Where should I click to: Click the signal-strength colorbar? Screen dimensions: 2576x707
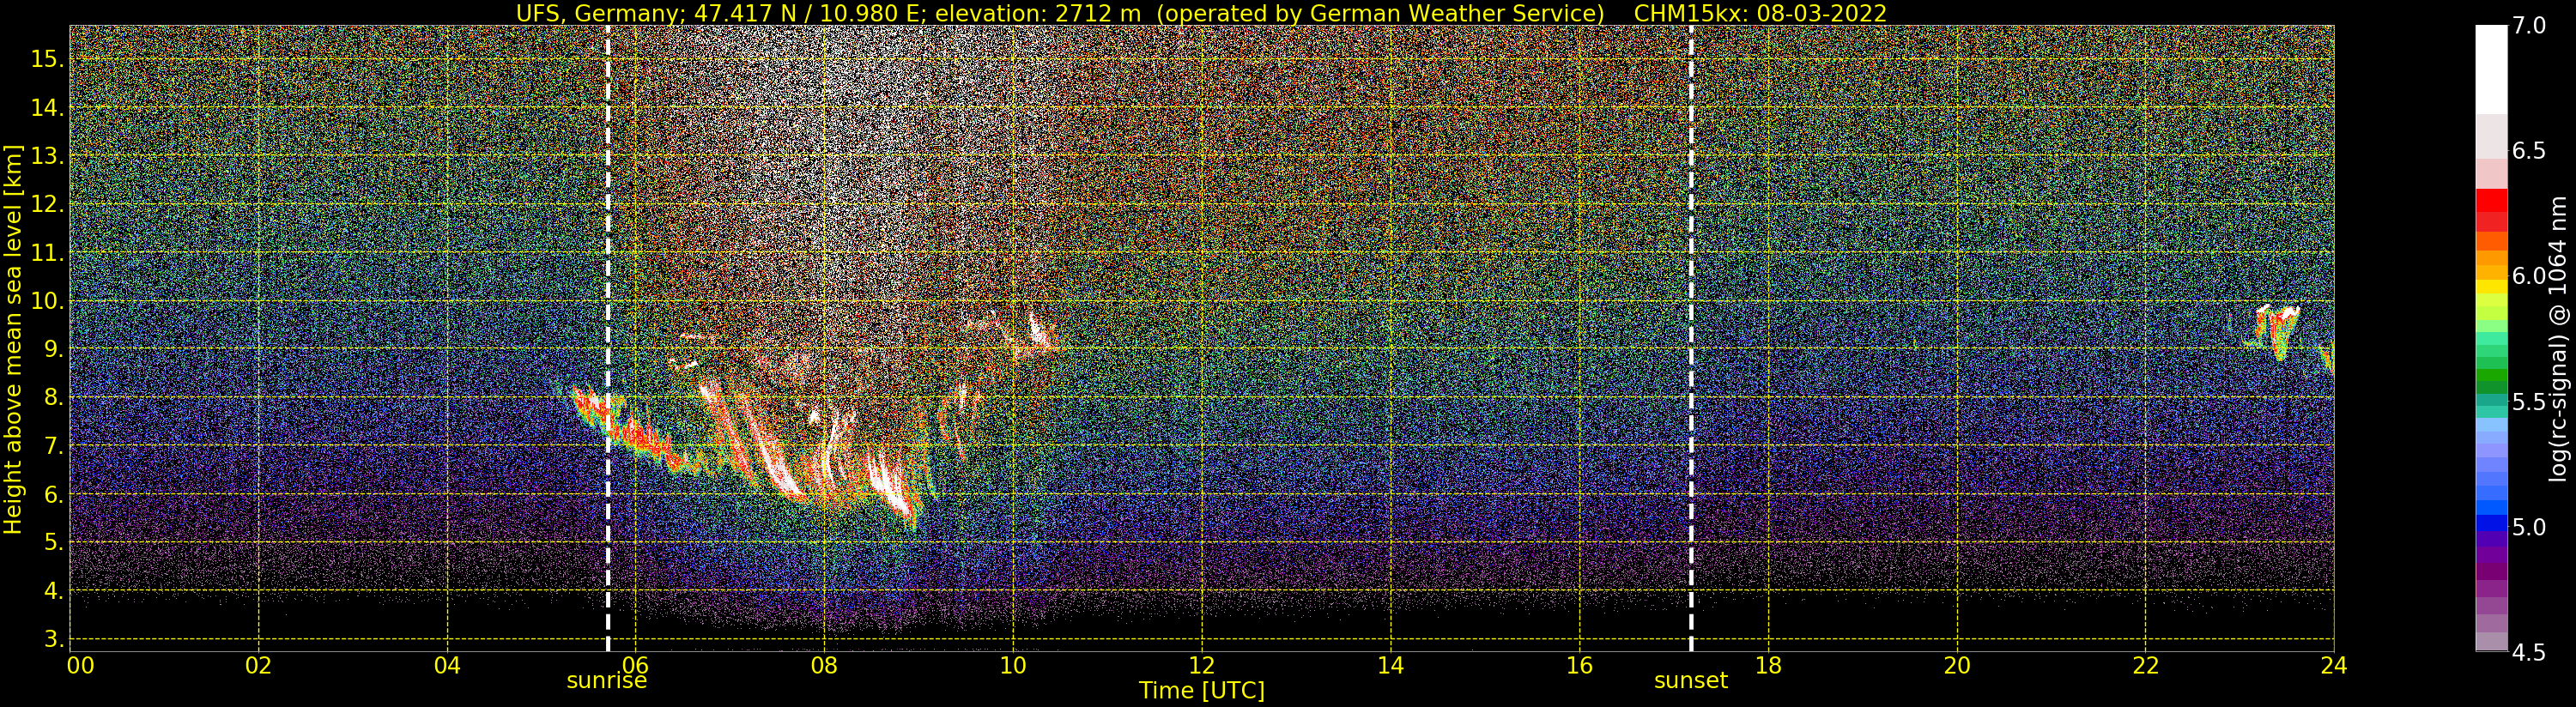(2491, 339)
